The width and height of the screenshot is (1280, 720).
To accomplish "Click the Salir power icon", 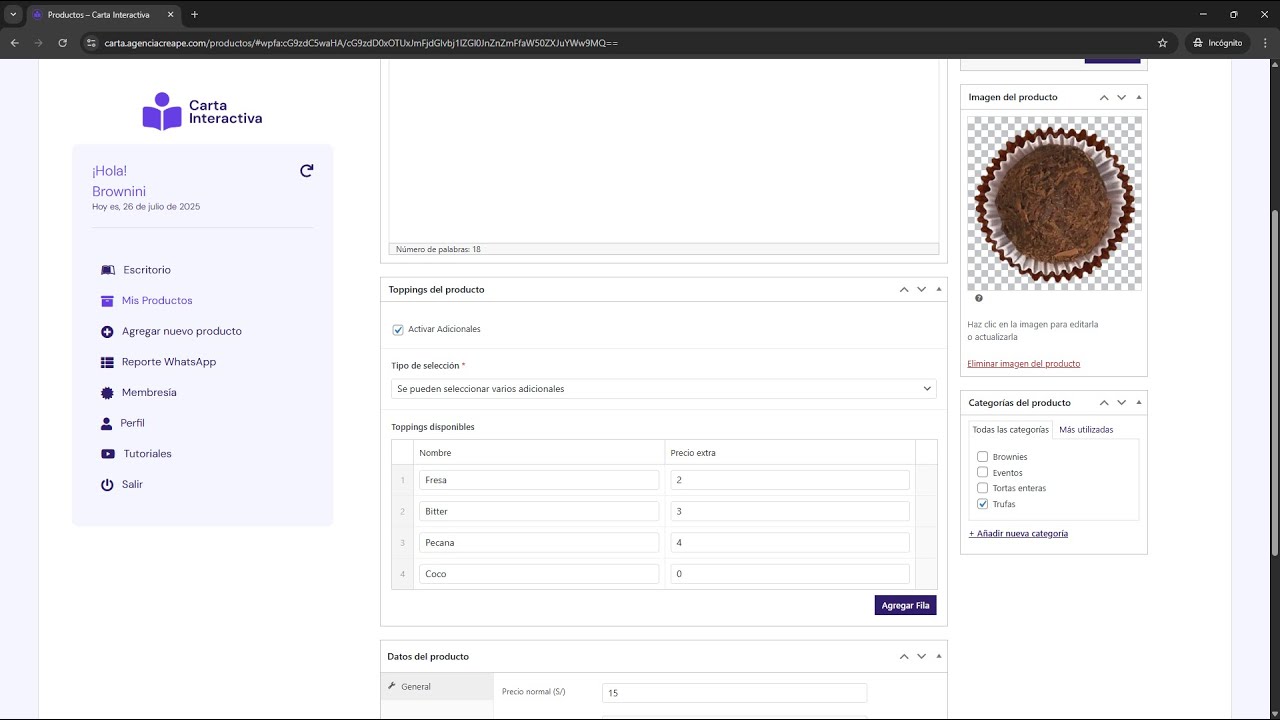I will pyautogui.click(x=107, y=485).
